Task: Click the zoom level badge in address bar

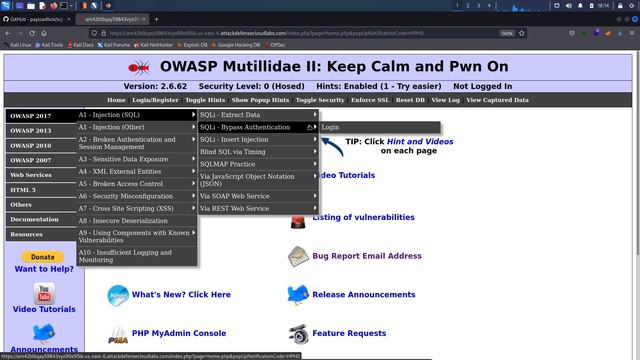Action: pyautogui.click(x=507, y=33)
